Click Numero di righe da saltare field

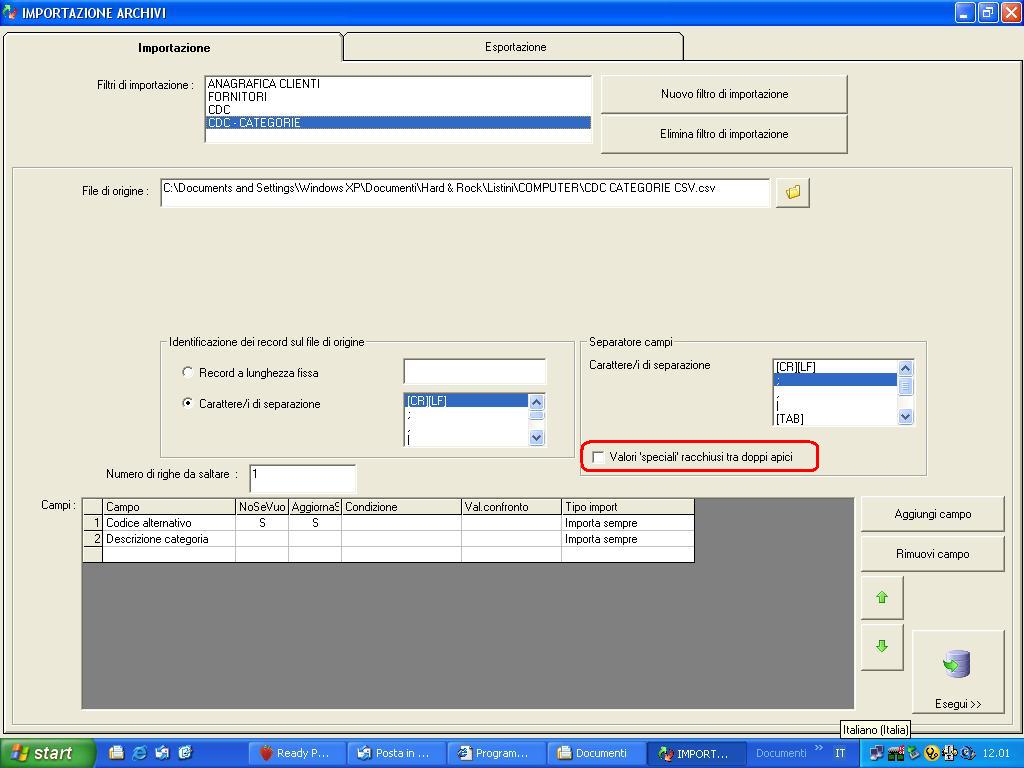302,479
